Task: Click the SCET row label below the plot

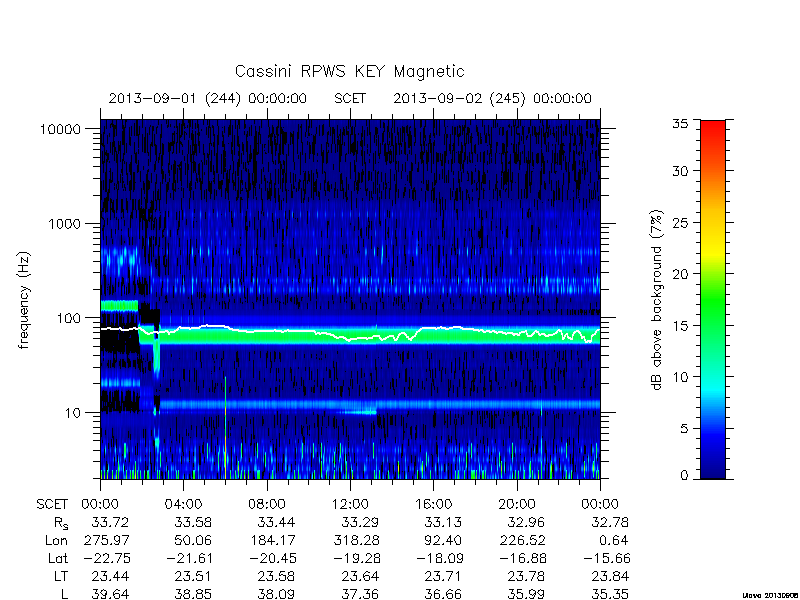Action: click(52, 505)
